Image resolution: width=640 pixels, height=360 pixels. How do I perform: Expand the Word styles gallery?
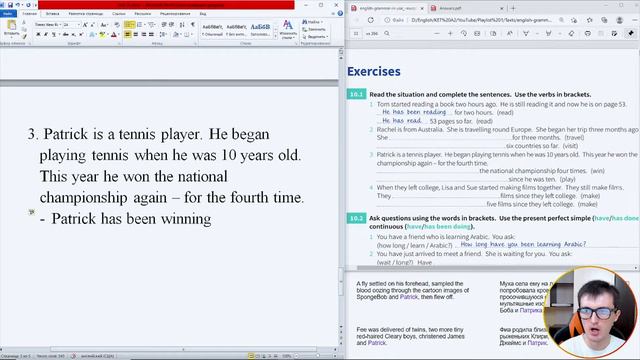coord(276,37)
